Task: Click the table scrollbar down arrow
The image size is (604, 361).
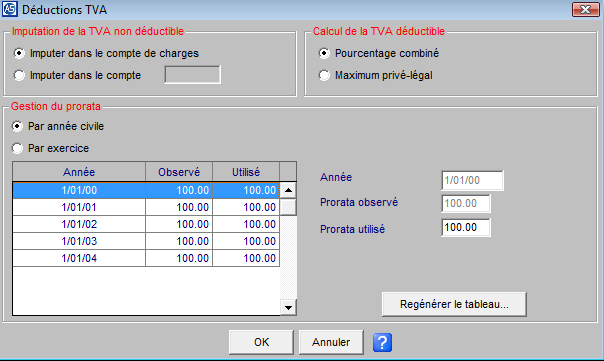Action: click(x=288, y=307)
